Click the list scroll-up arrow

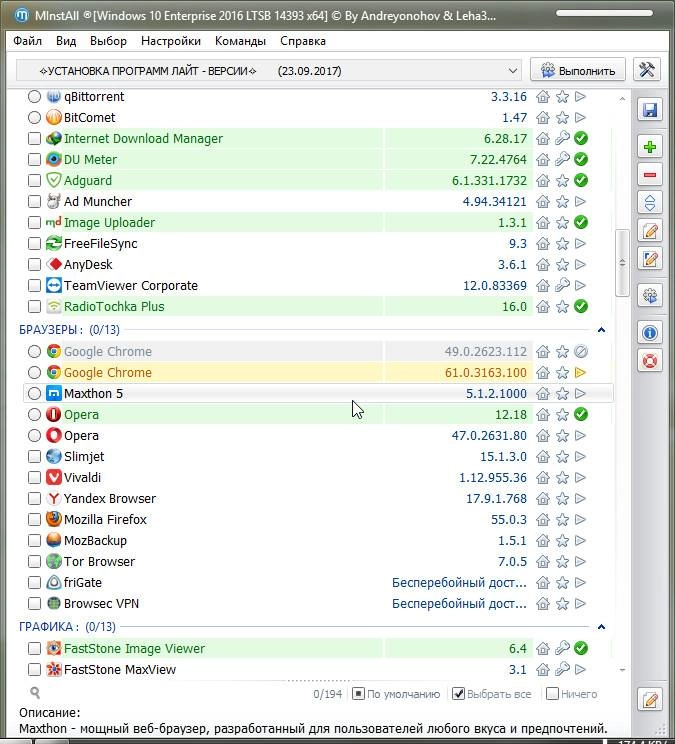tap(622, 99)
